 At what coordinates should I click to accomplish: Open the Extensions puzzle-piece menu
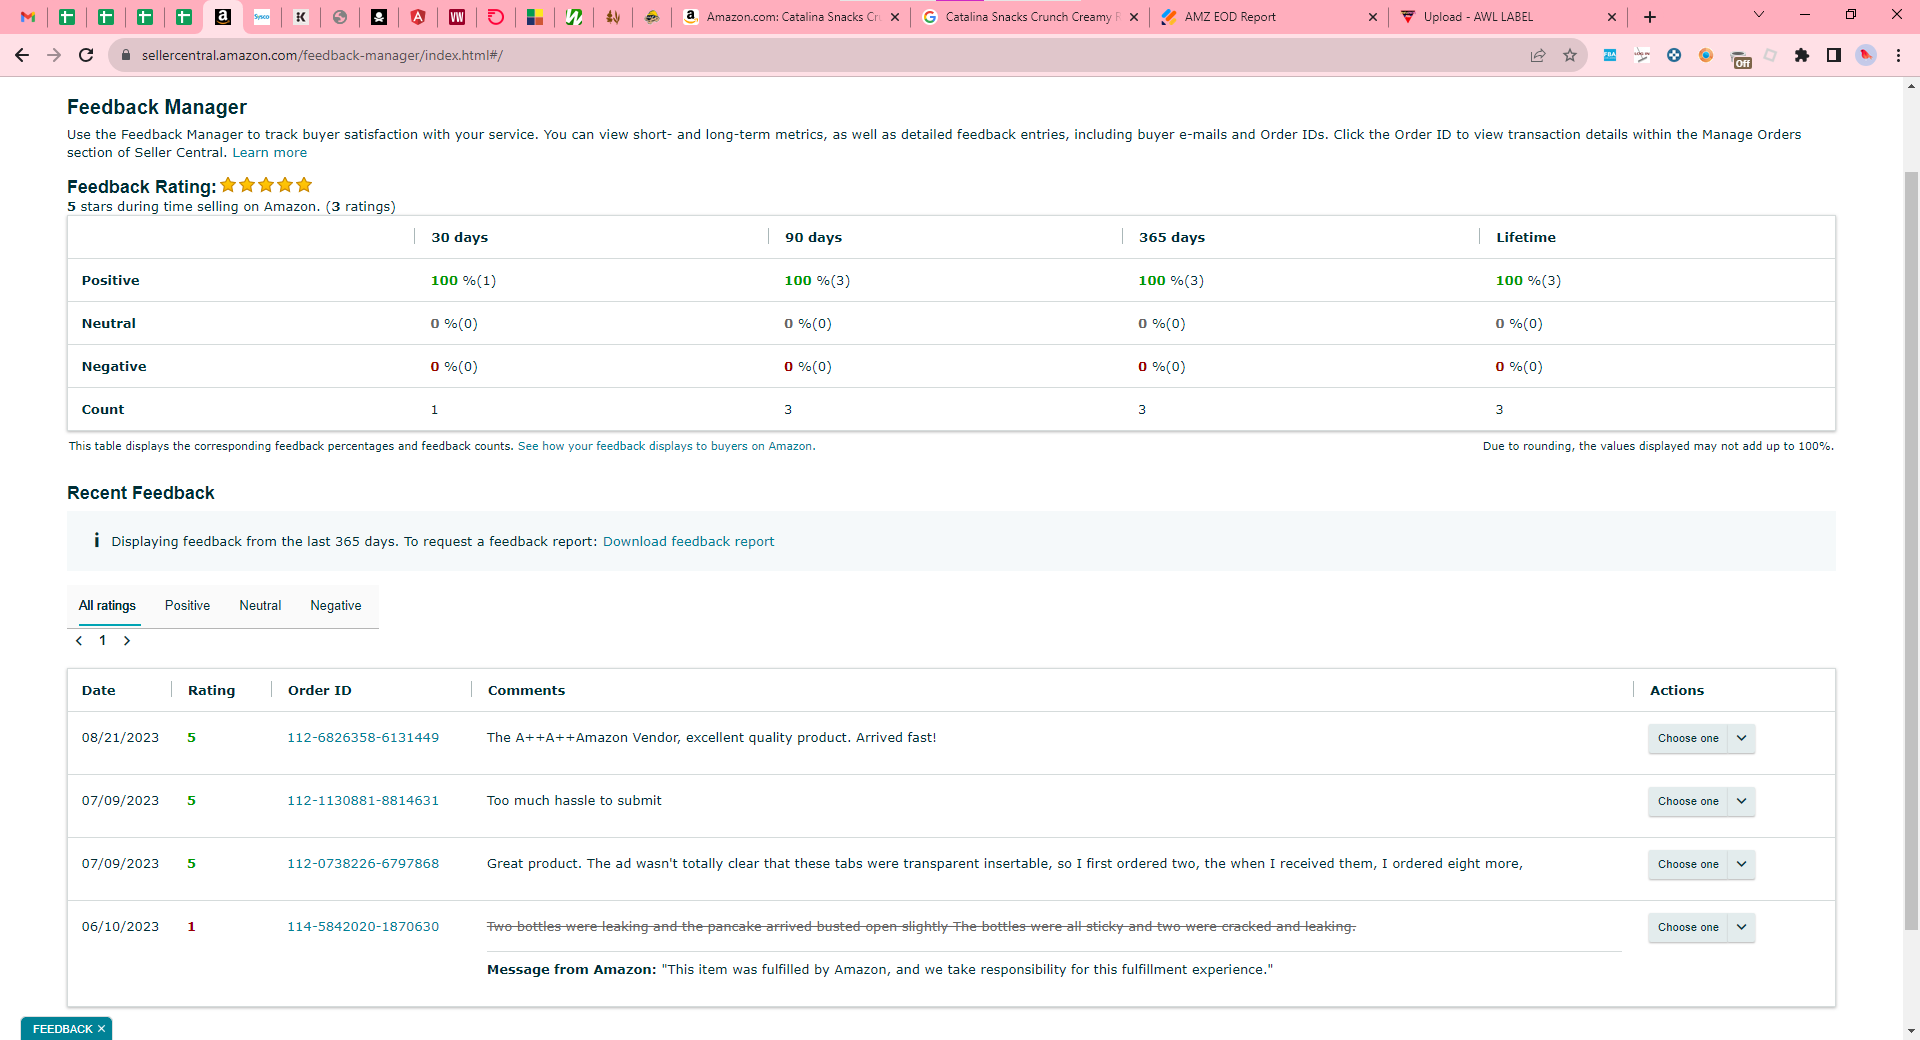[x=1802, y=55]
